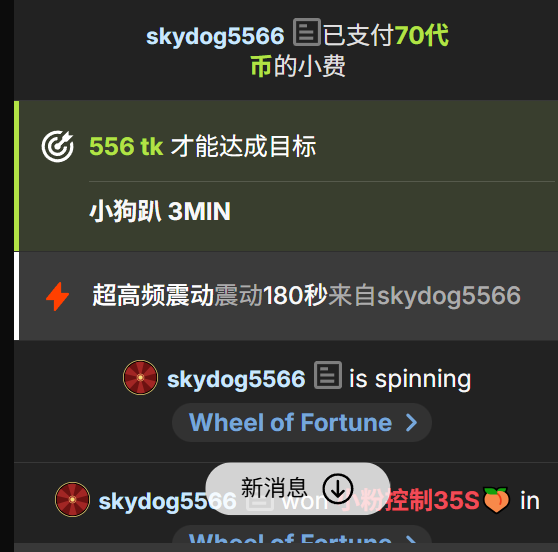The image size is (558, 552).
Task: Expand the Wheel of Fortune chevron arrow
Action: [411, 422]
